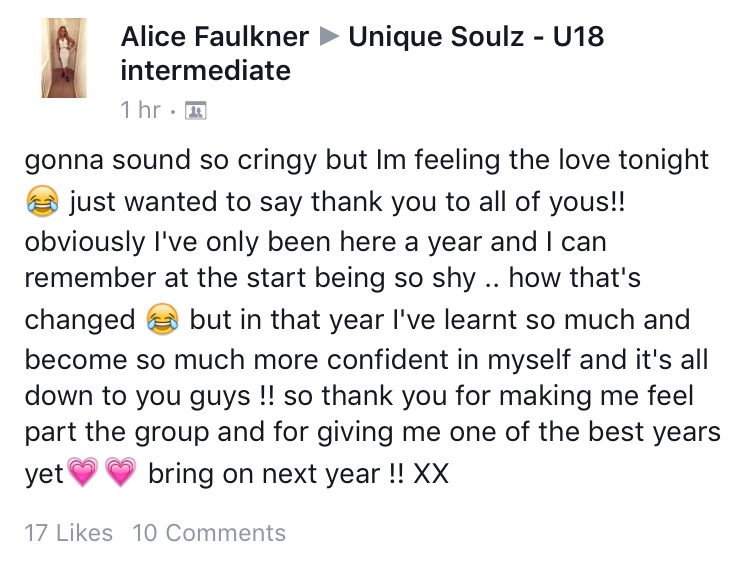Click the line 'down to you guys'

tap(359, 397)
